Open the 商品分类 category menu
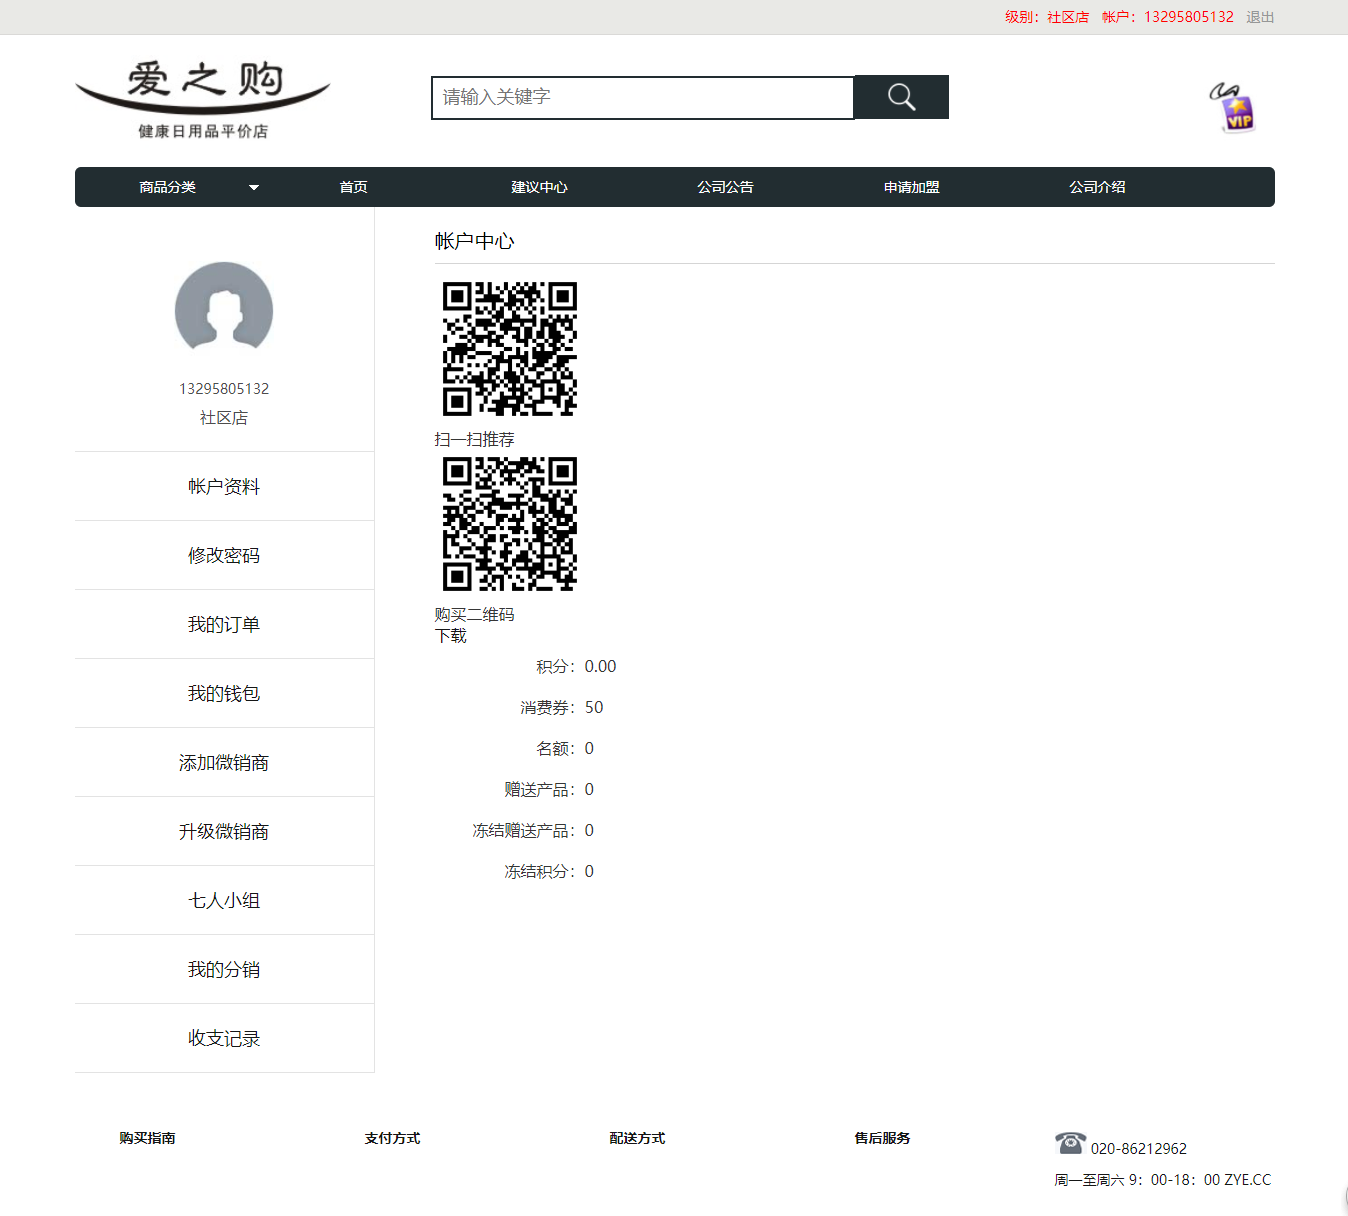 point(168,187)
